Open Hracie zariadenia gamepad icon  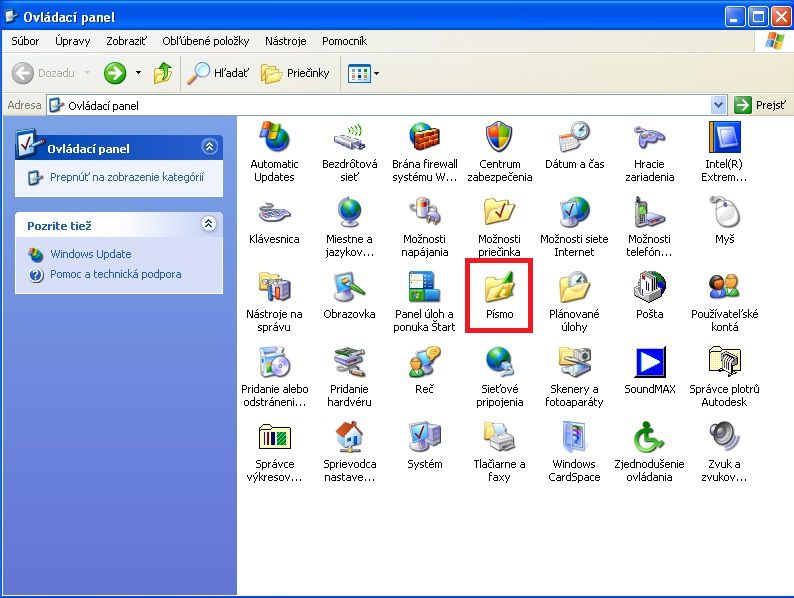coord(649,152)
